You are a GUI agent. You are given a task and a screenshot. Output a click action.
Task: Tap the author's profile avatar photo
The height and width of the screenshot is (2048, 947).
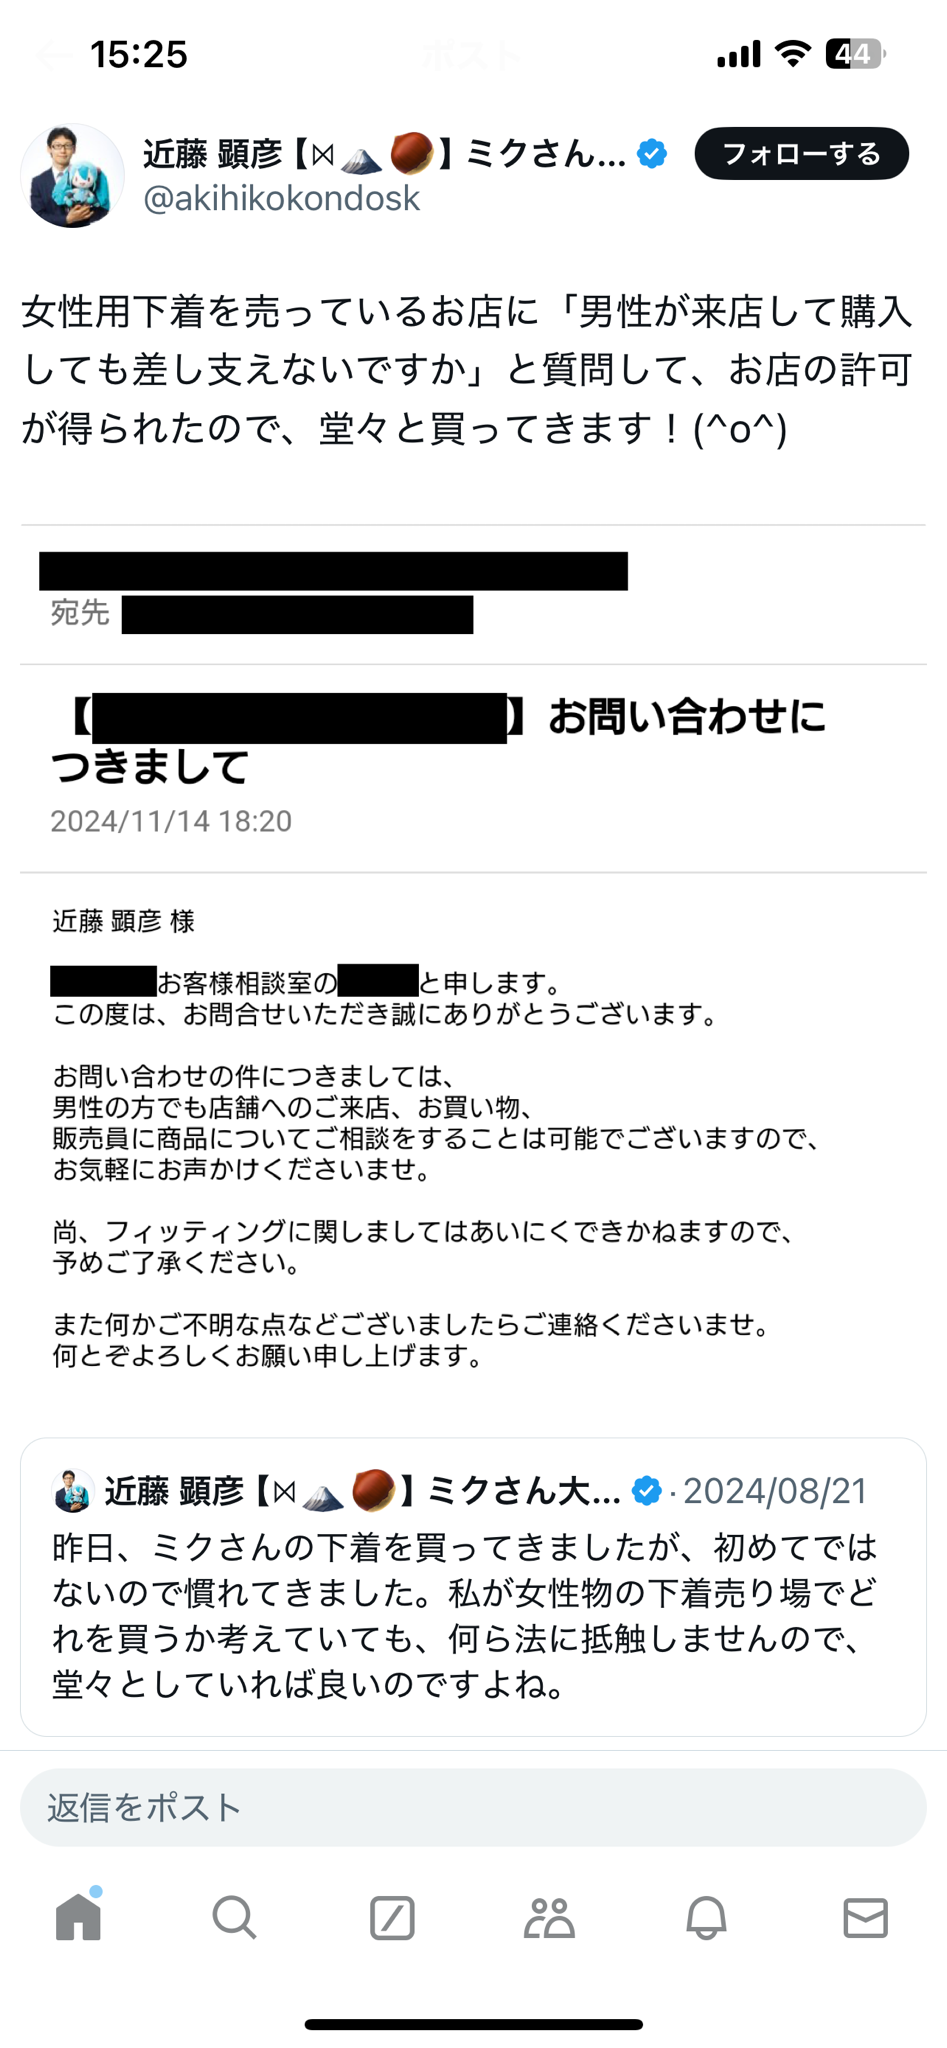click(72, 176)
